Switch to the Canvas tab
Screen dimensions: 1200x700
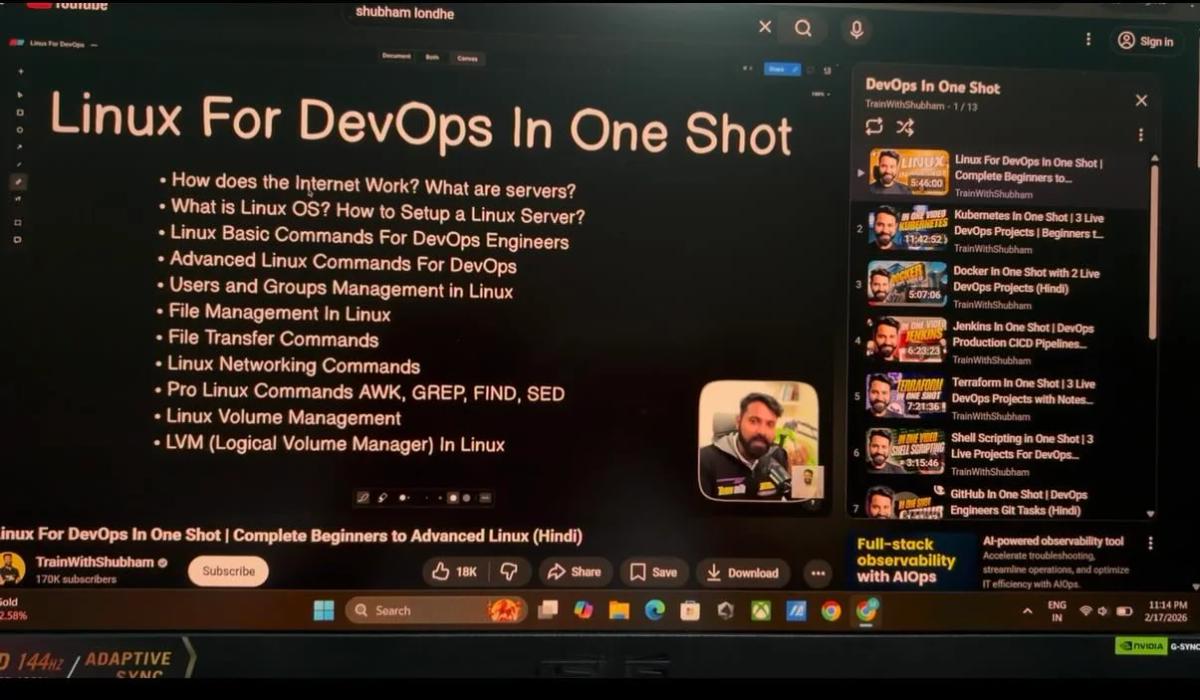click(x=468, y=58)
